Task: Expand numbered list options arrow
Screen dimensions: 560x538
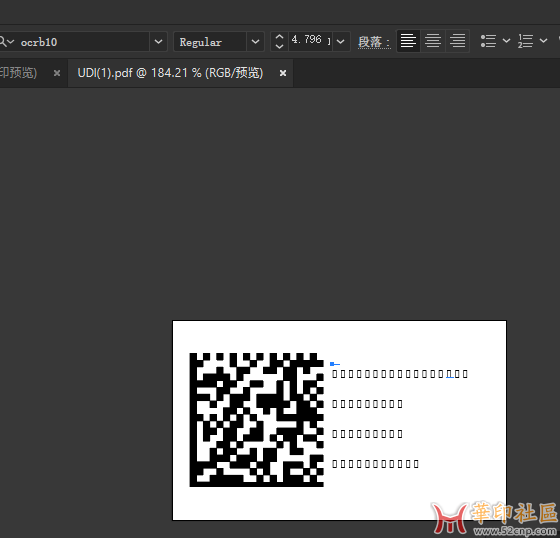Action: click(x=544, y=41)
